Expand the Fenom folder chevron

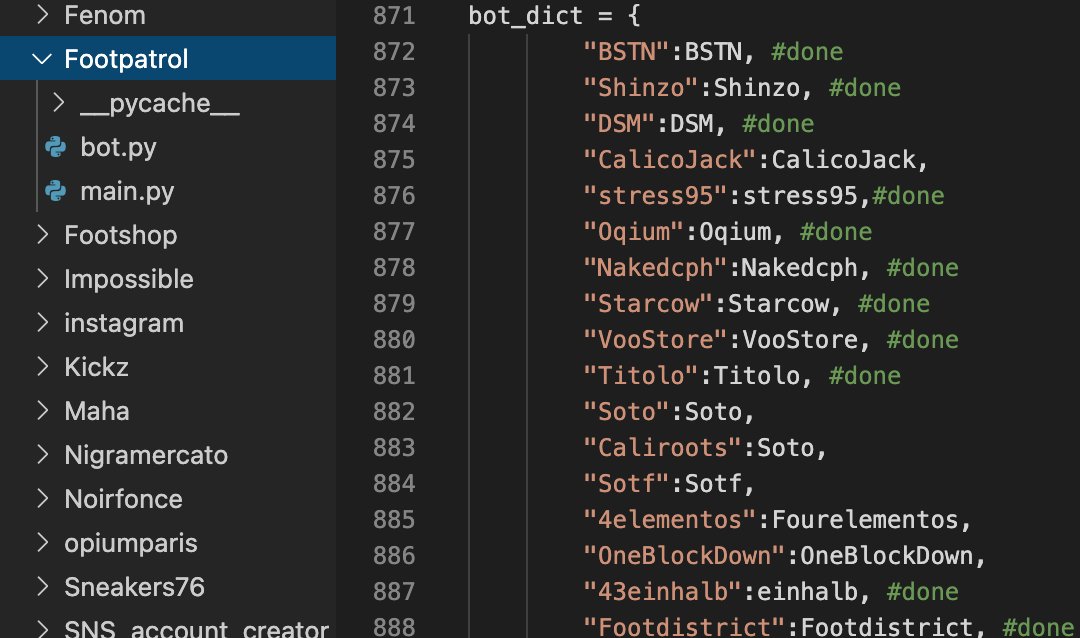pyautogui.click(x=43, y=14)
